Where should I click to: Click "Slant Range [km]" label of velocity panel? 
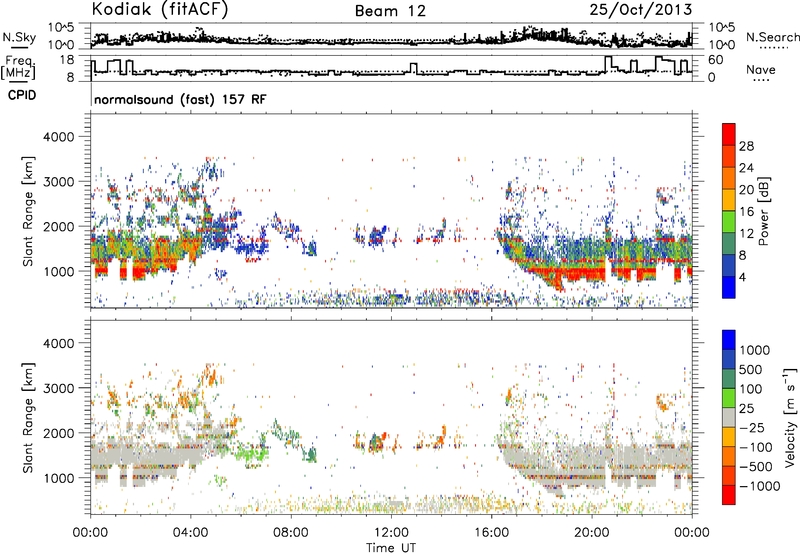click(29, 418)
